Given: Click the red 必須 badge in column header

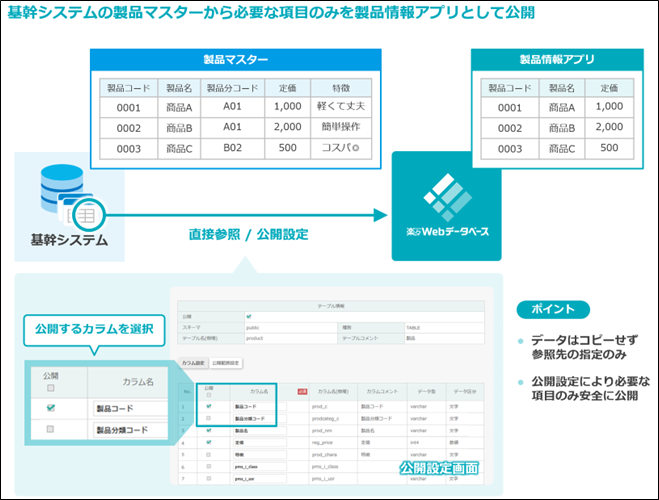Looking at the screenshot, I should (x=302, y=392).
